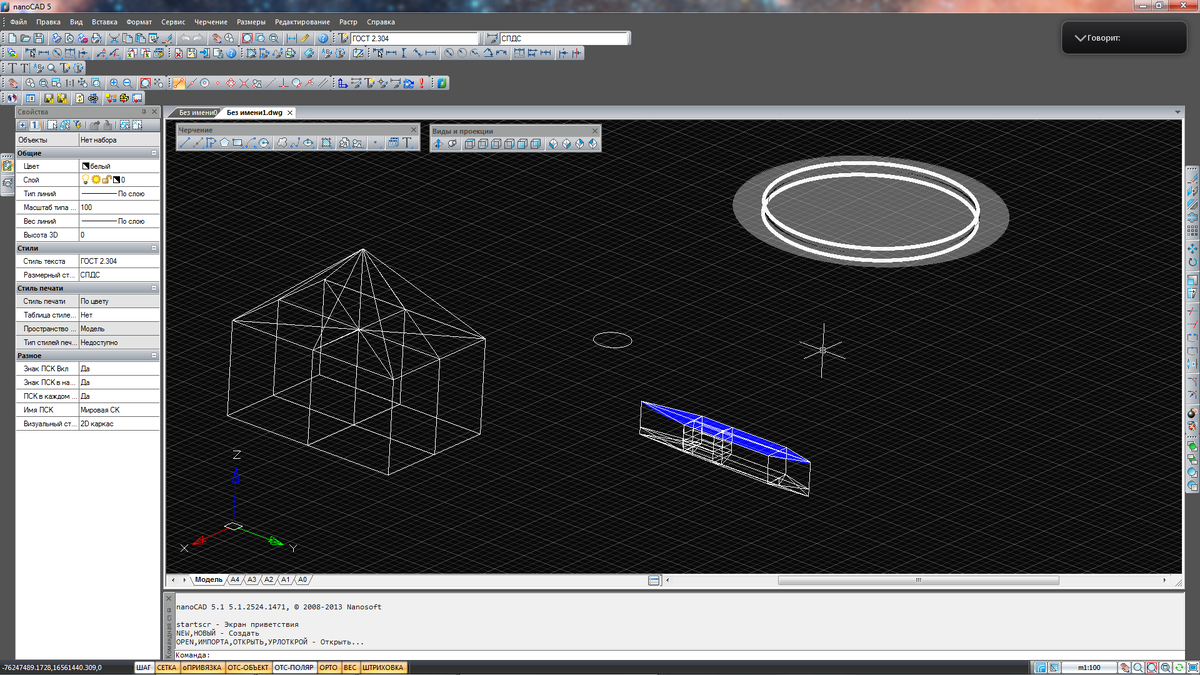Close the Черчение floating toolbar

414,130
